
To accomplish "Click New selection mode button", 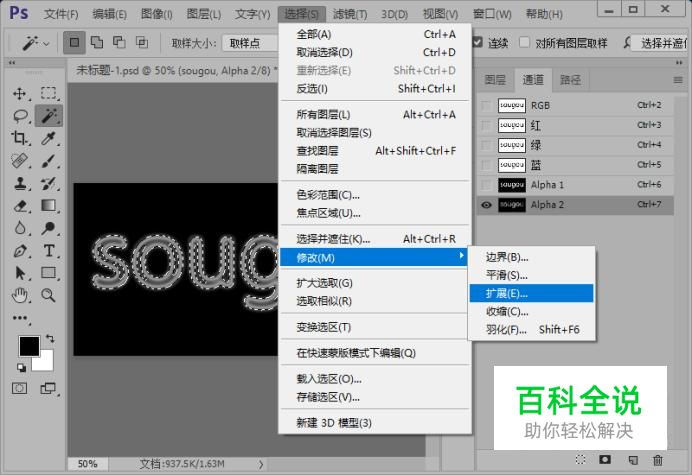I will (74, 43).
